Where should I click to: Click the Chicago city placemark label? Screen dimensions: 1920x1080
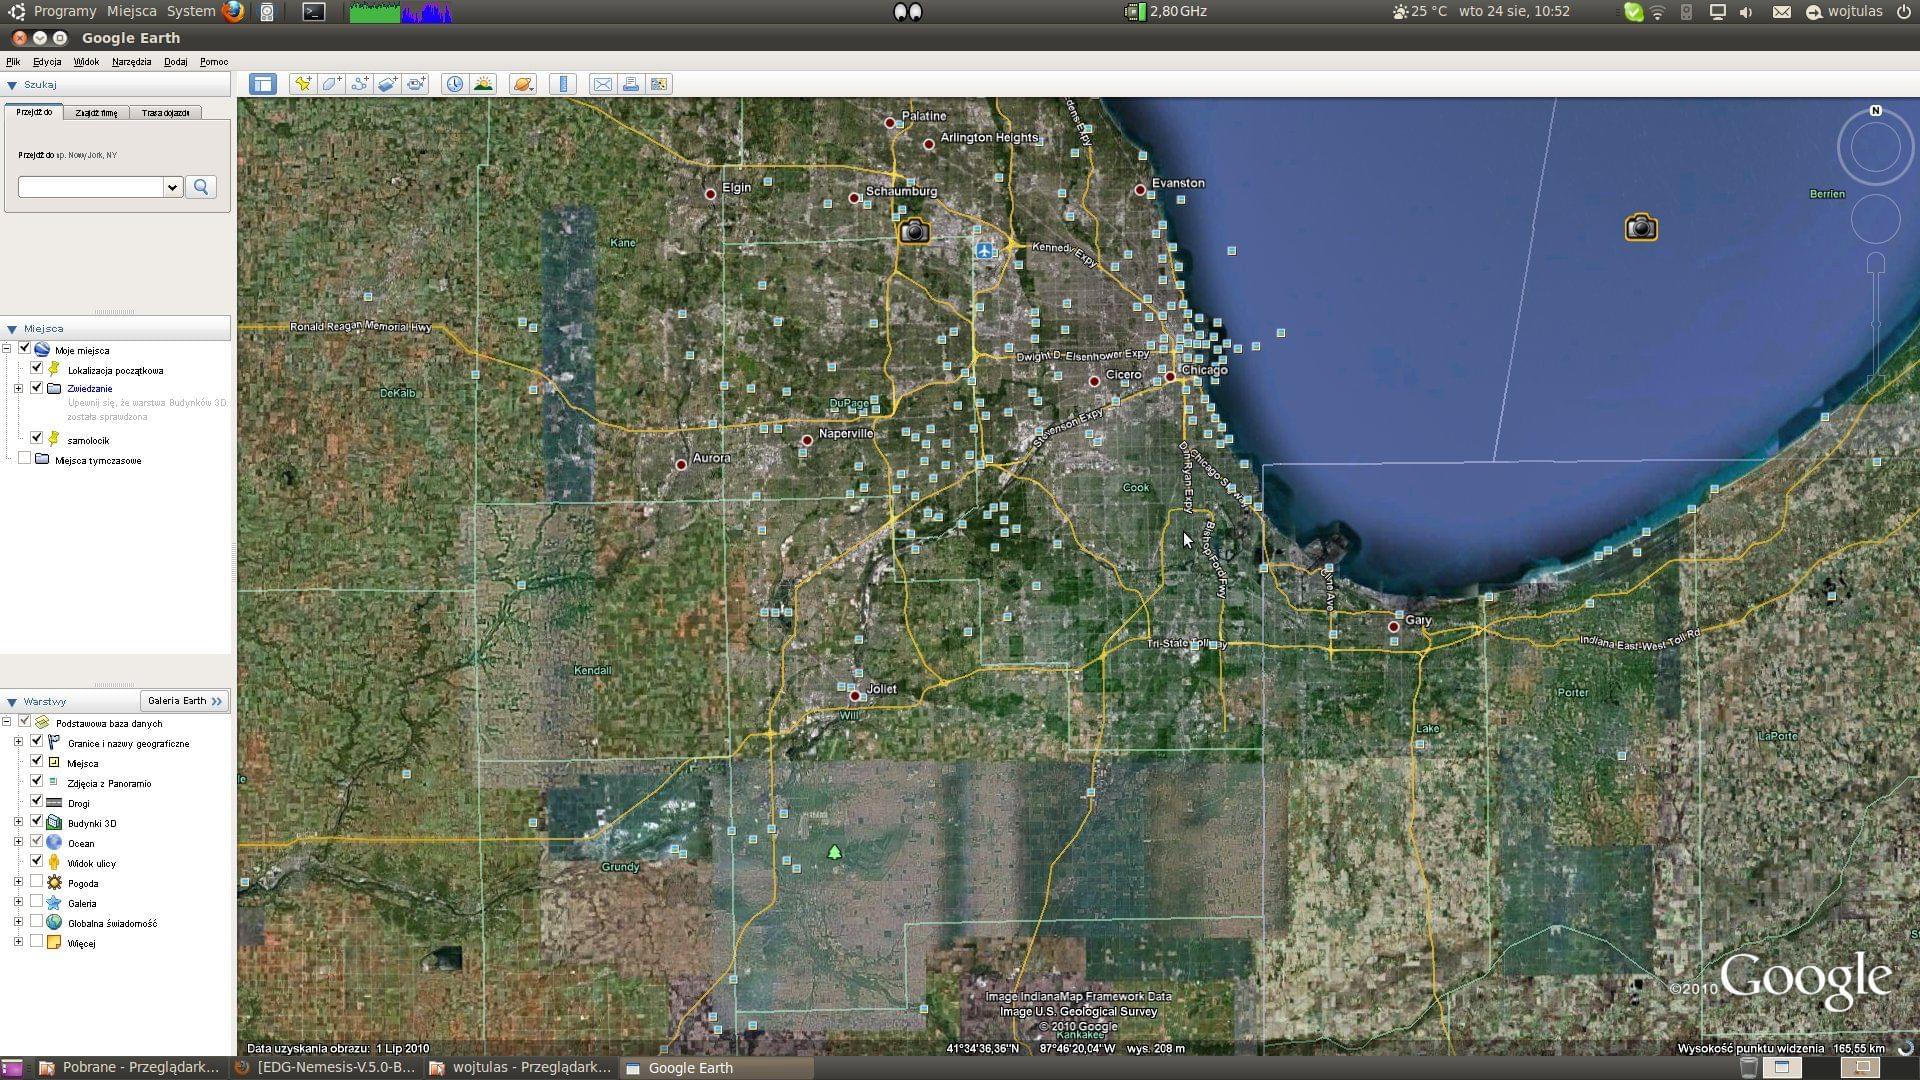[1204, 370]
